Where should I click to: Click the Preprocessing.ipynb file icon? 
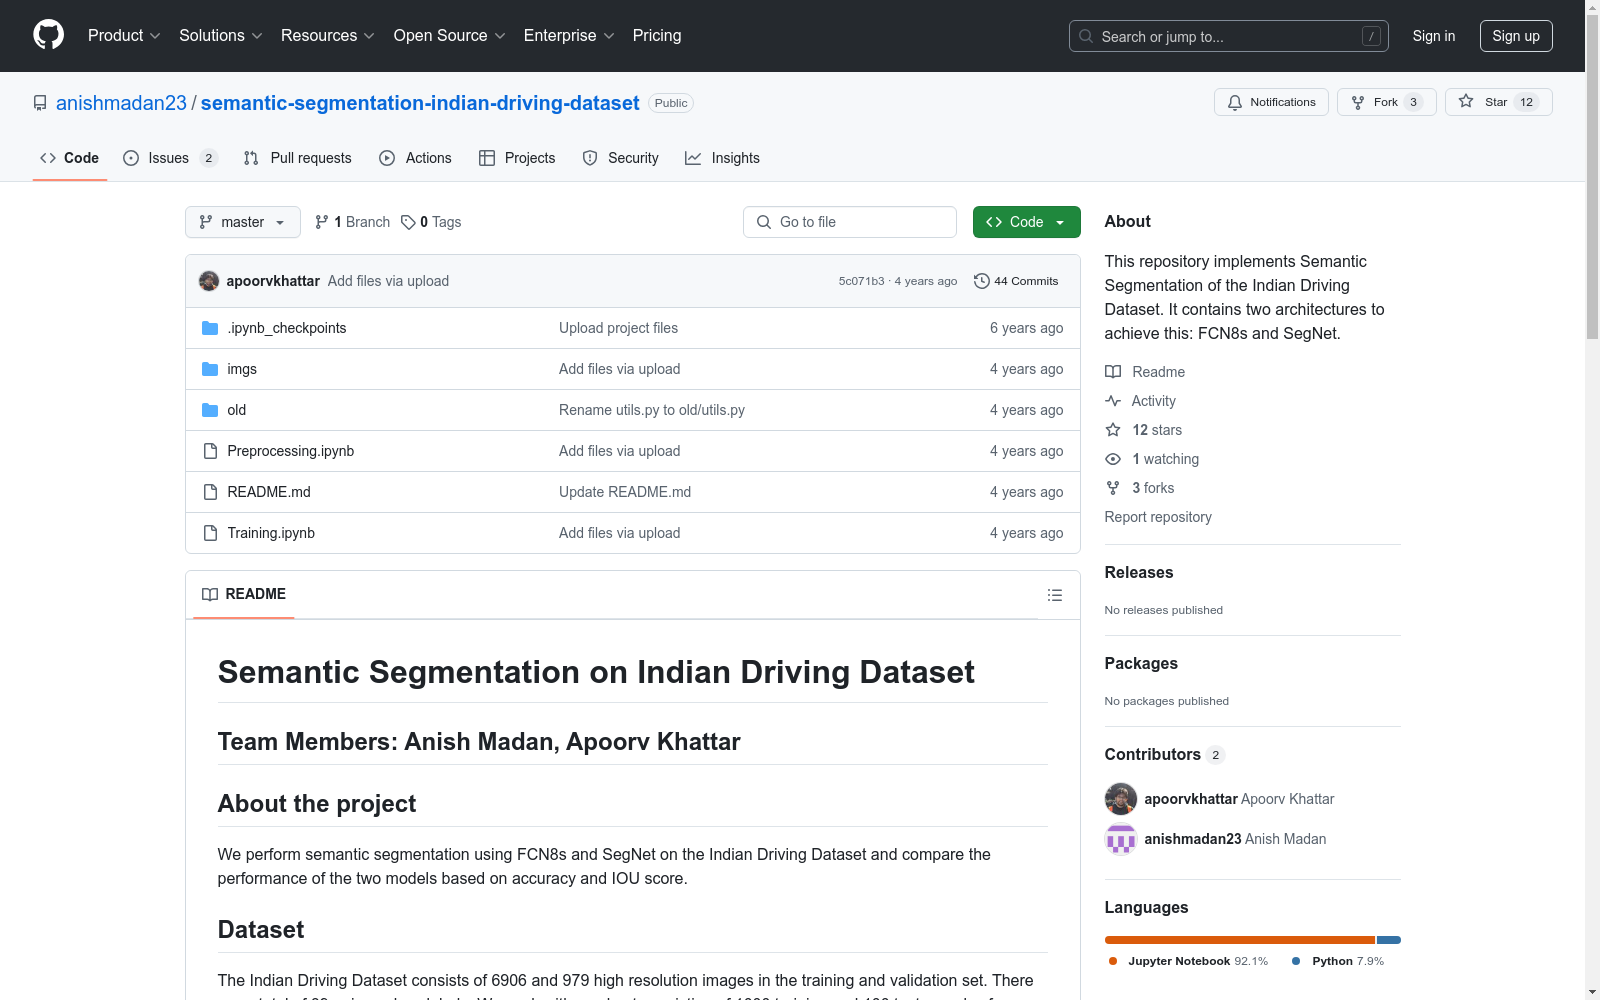point(210,451)
